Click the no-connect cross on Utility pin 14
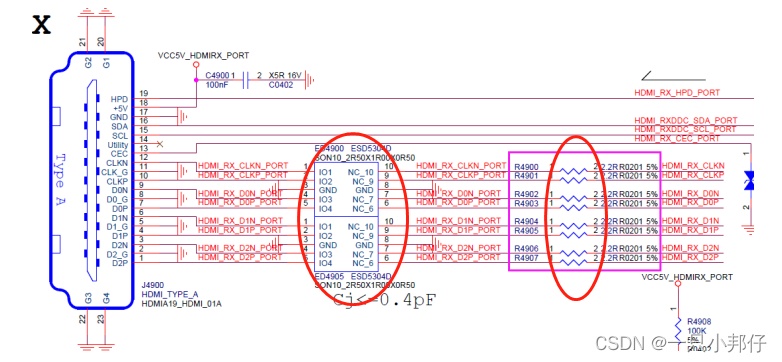The width and height of the screenshot is (782, 362). (160, 144)
